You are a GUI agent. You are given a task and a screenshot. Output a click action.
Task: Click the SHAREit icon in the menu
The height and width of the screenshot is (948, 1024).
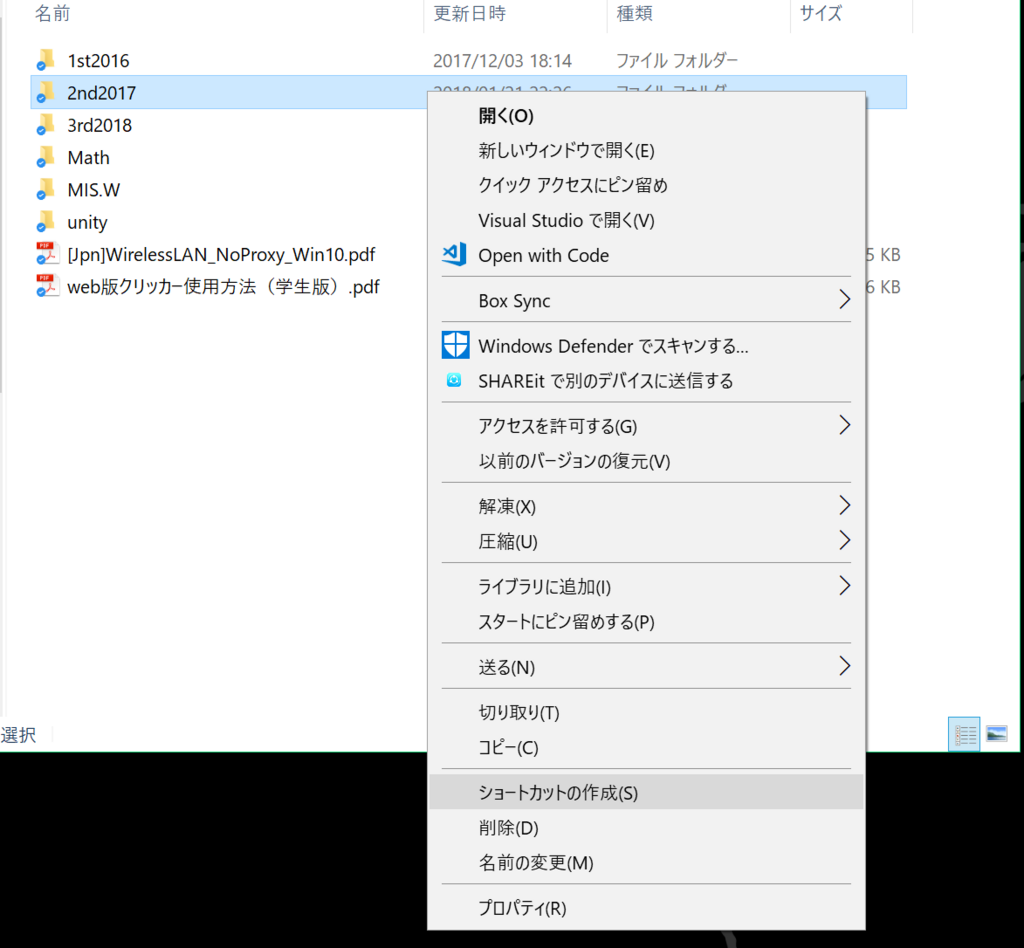455,381
